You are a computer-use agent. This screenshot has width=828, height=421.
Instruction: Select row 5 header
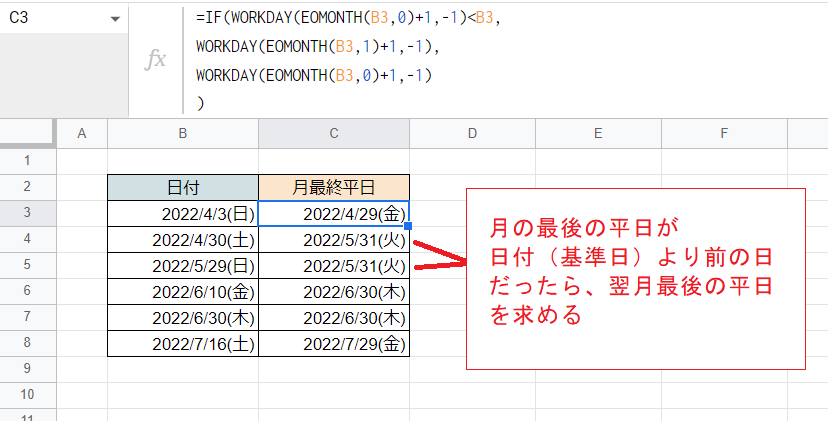click(27, 265)
